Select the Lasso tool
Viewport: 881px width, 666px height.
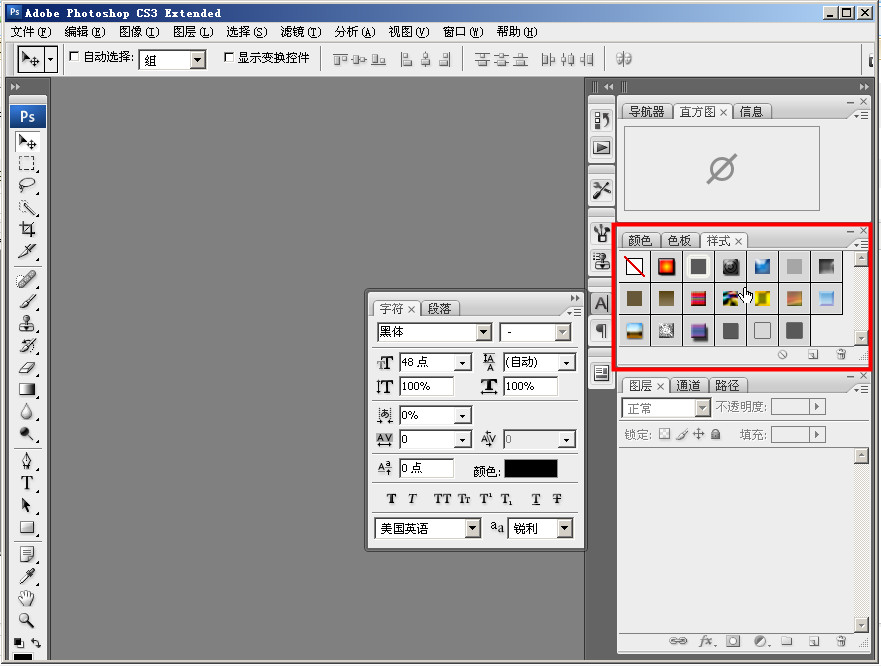click(27, 185)
